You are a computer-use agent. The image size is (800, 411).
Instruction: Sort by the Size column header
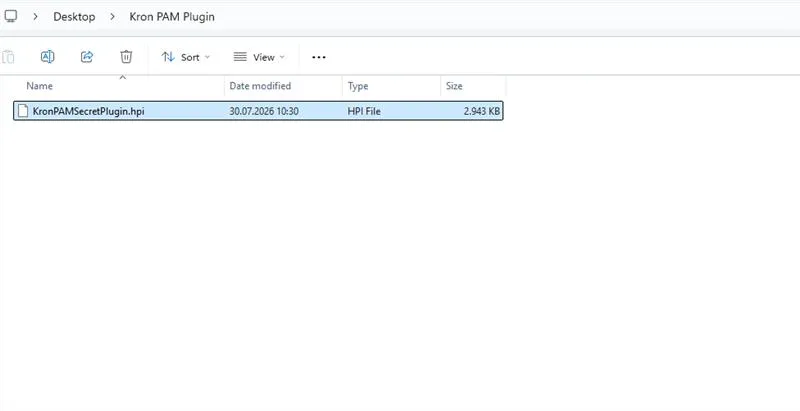point(454,86)
